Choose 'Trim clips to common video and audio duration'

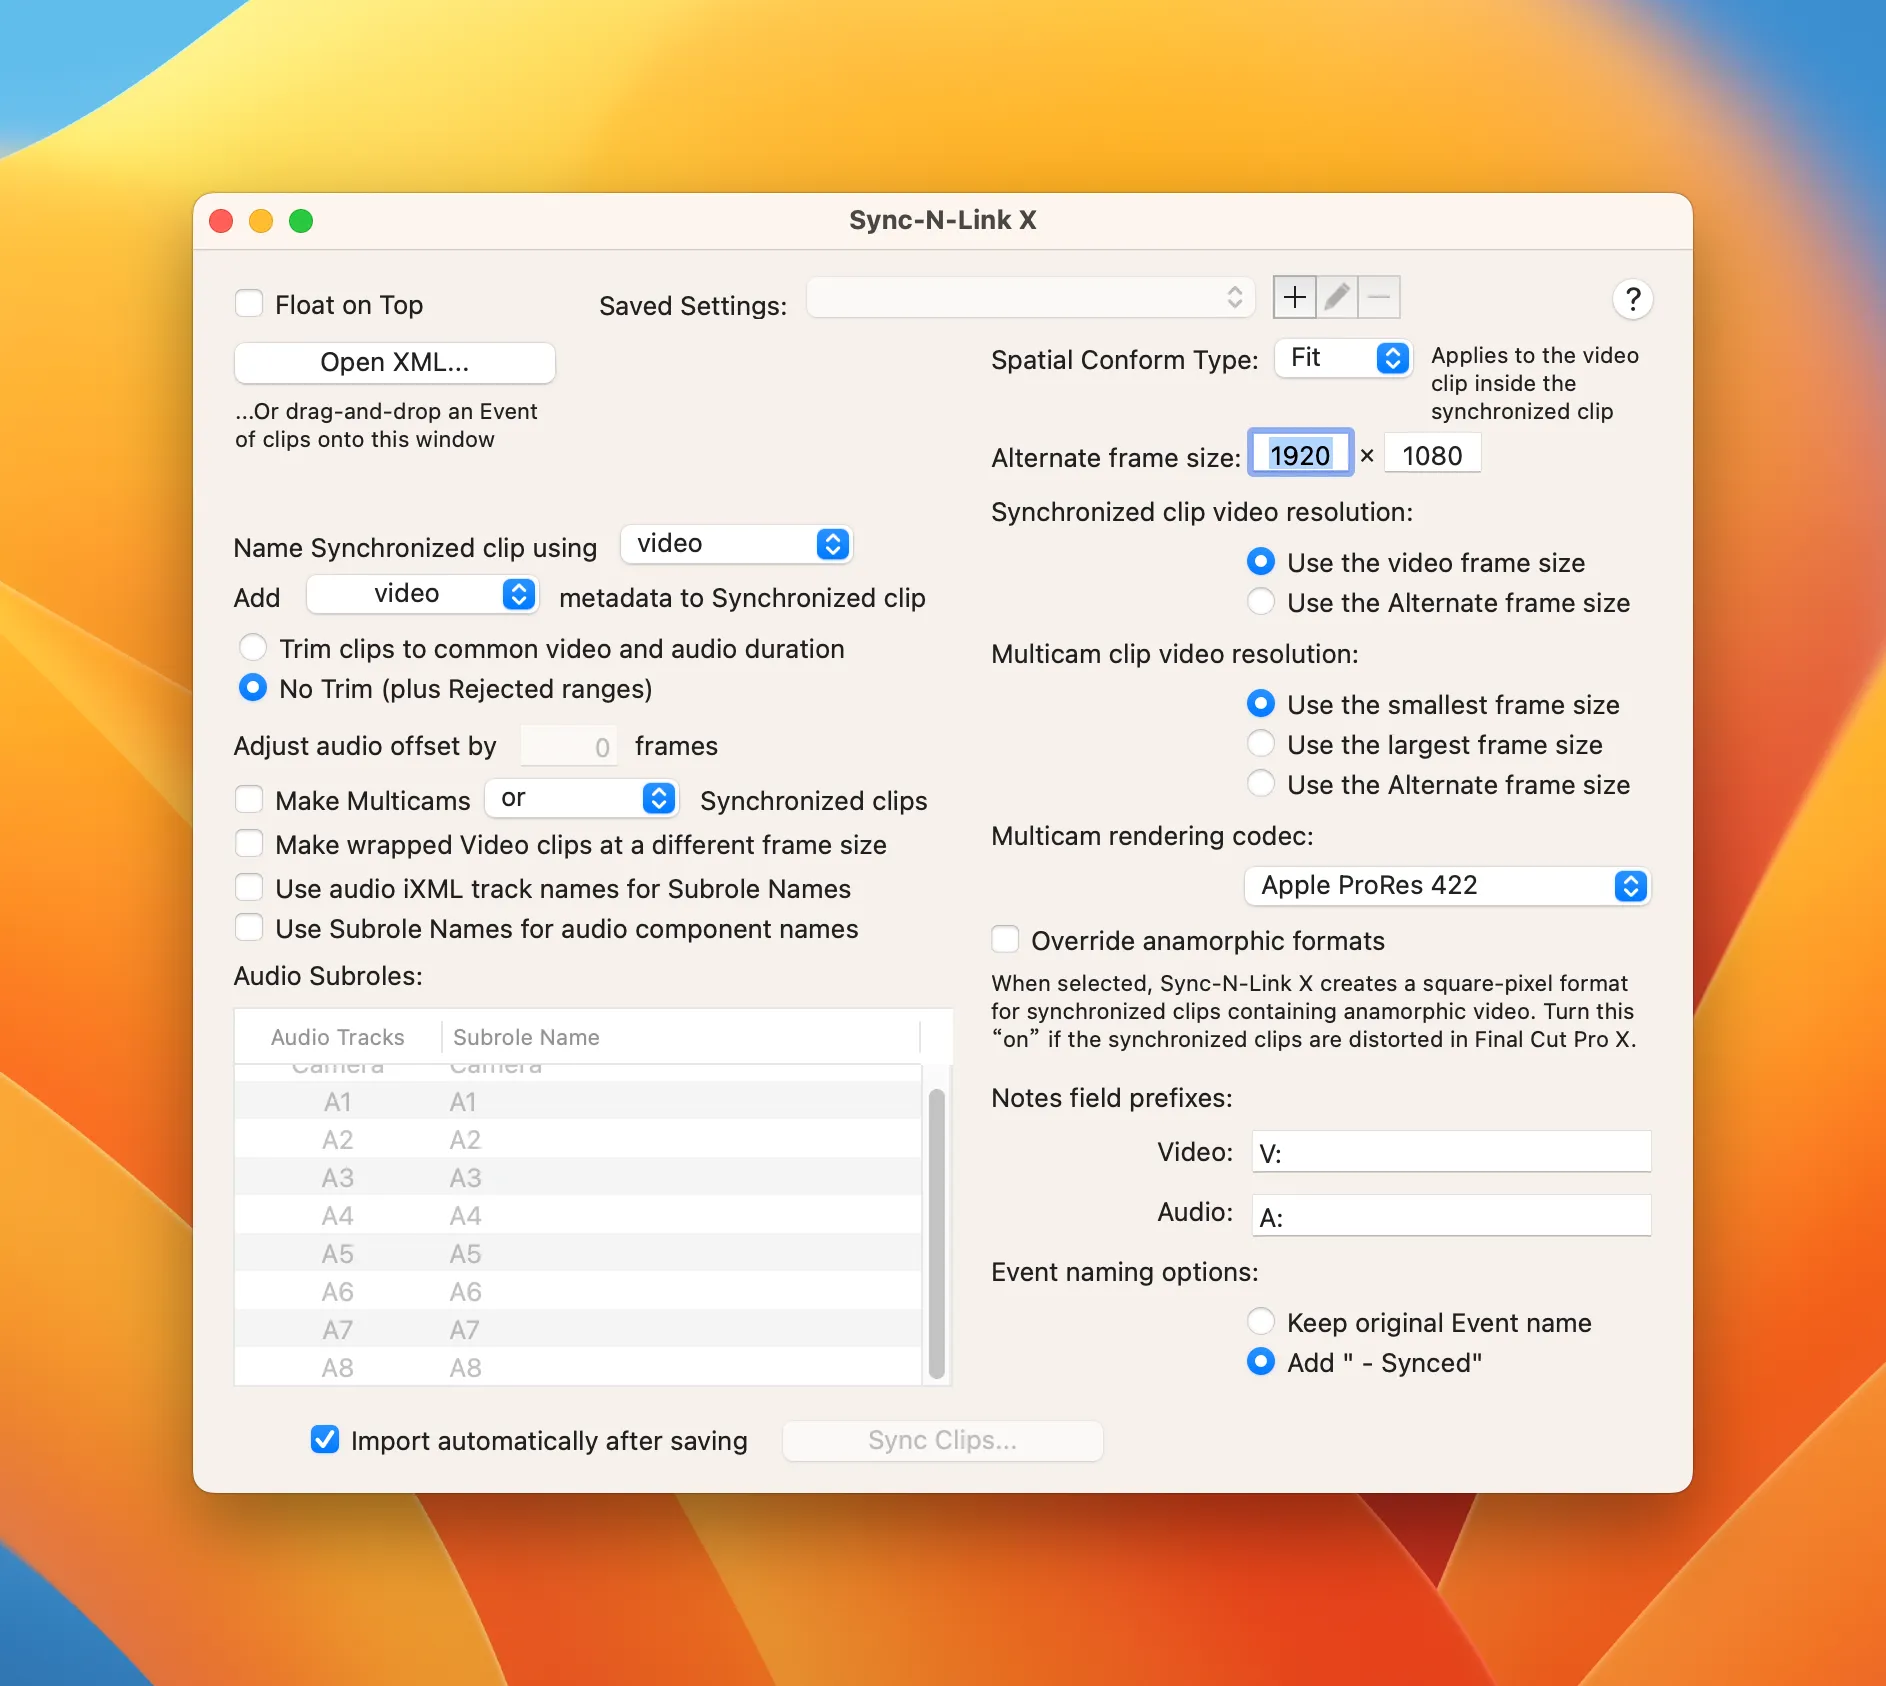point(253,648)
